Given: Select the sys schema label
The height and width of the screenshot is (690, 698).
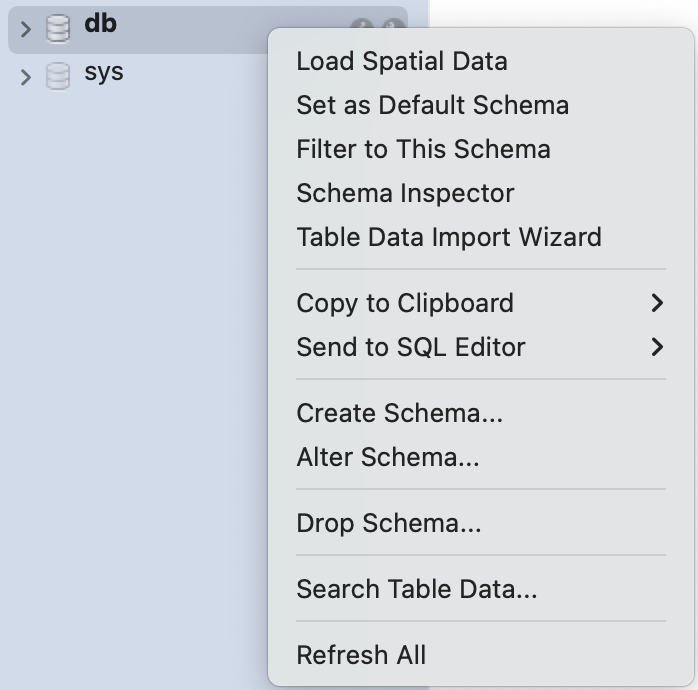Looking at the screenshot, I should pyautogui.click(x=104, y=73).
